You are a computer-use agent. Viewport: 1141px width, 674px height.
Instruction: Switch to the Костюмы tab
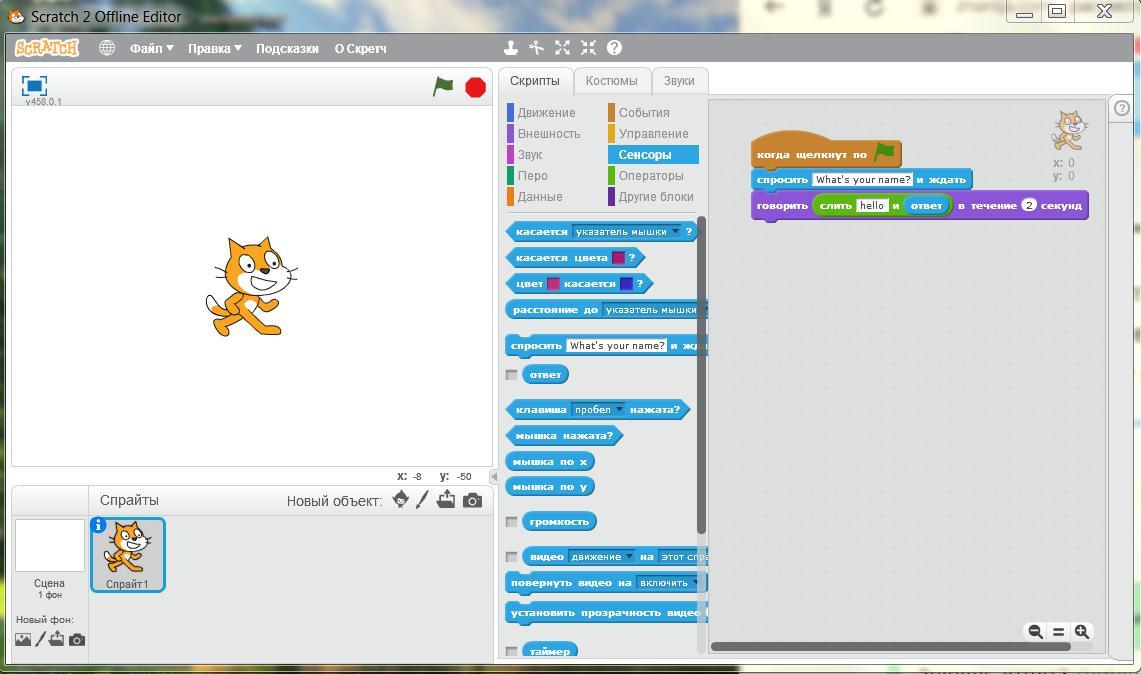[611, 81]
